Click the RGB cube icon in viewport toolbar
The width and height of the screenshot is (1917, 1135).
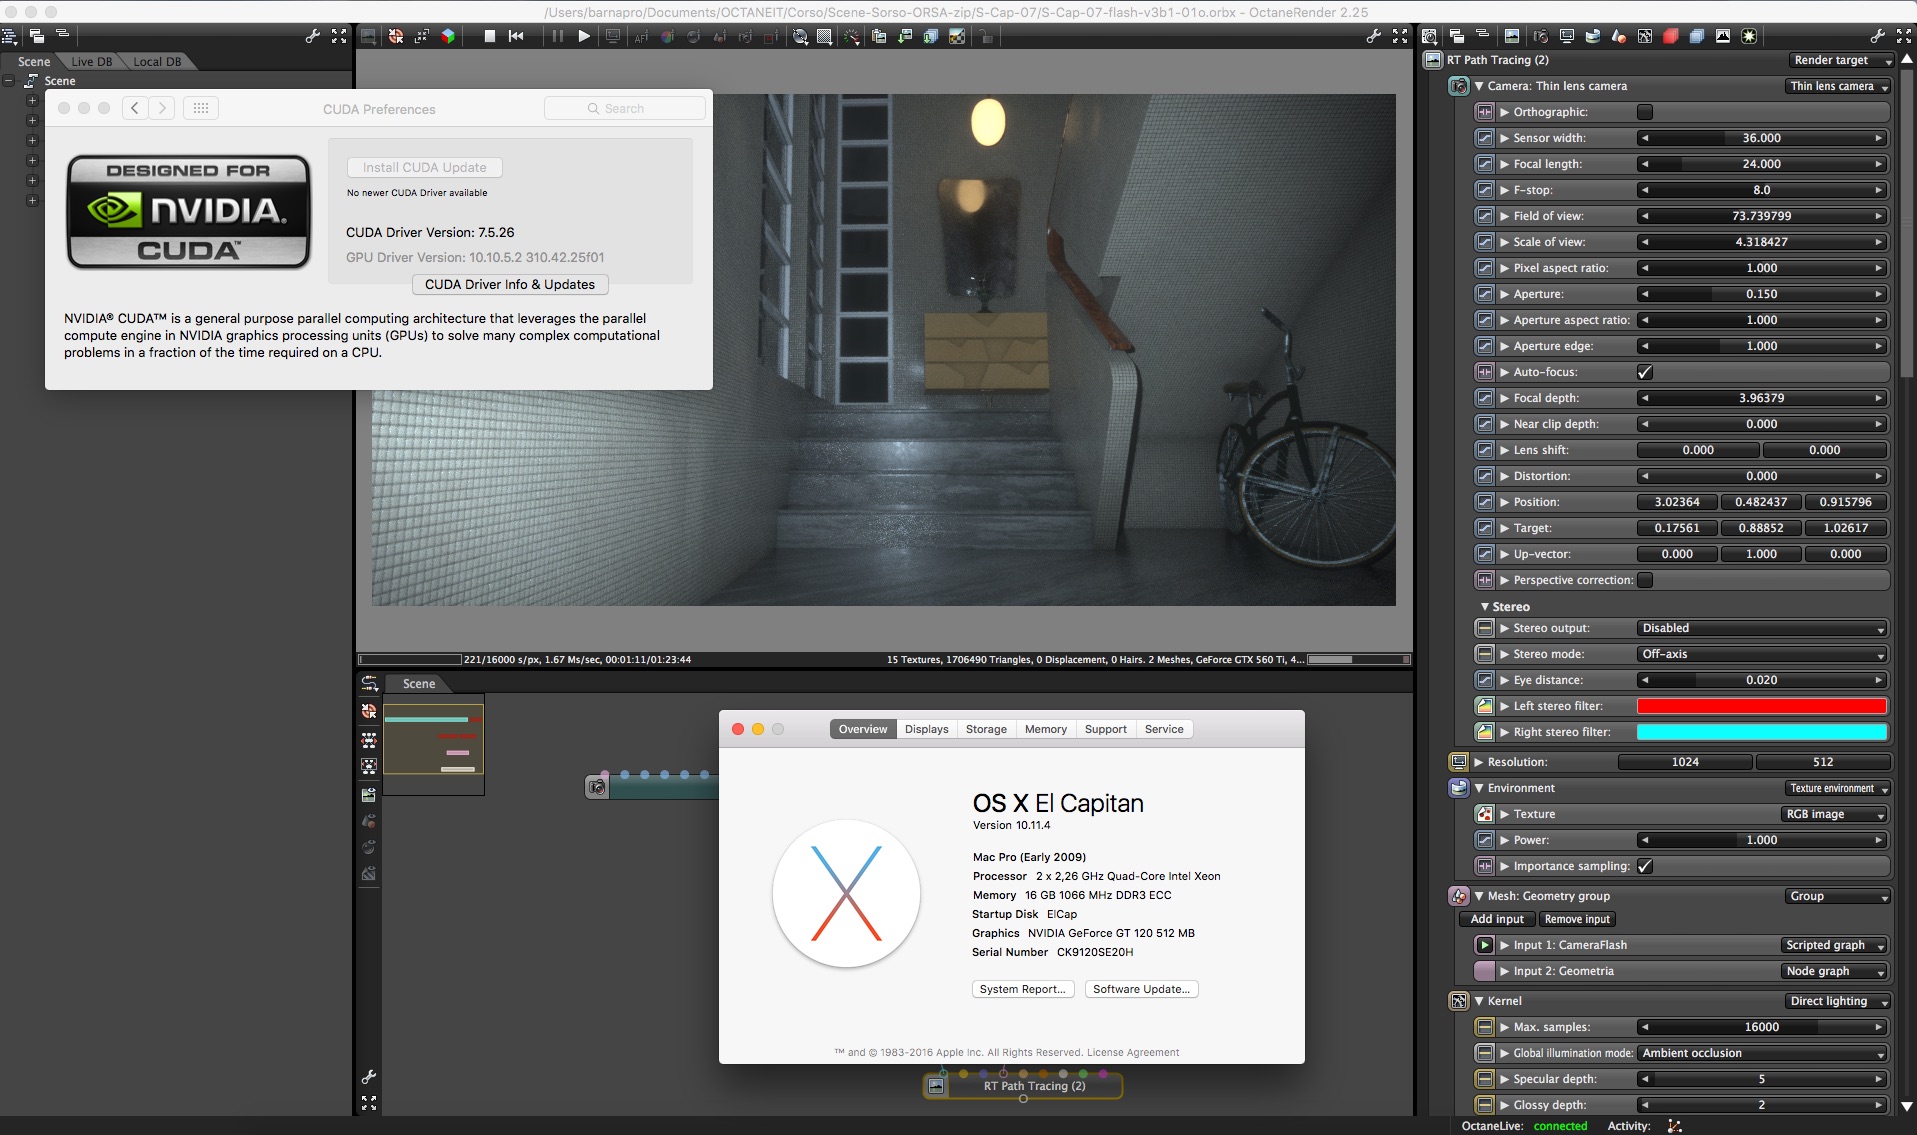pyautogui.click(x=448, y=36)
